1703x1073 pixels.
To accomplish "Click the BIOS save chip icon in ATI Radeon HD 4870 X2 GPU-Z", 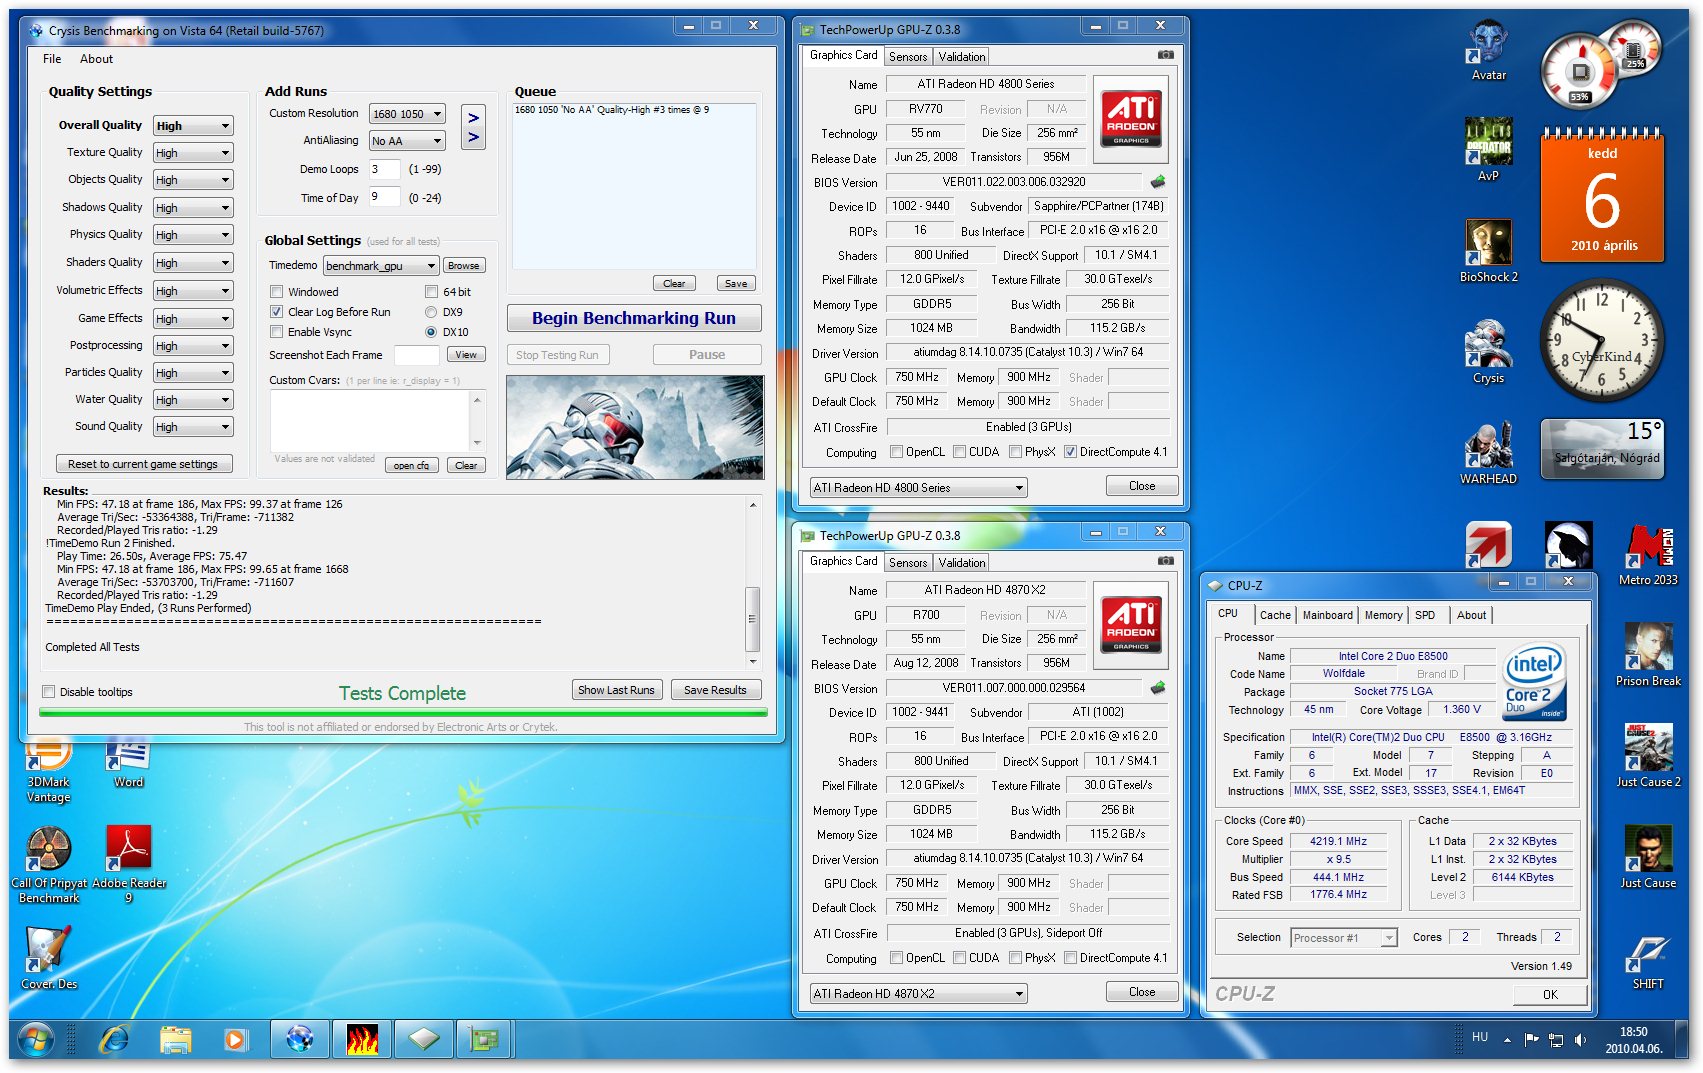I will pyautogui.click(x=1158, y=688).
